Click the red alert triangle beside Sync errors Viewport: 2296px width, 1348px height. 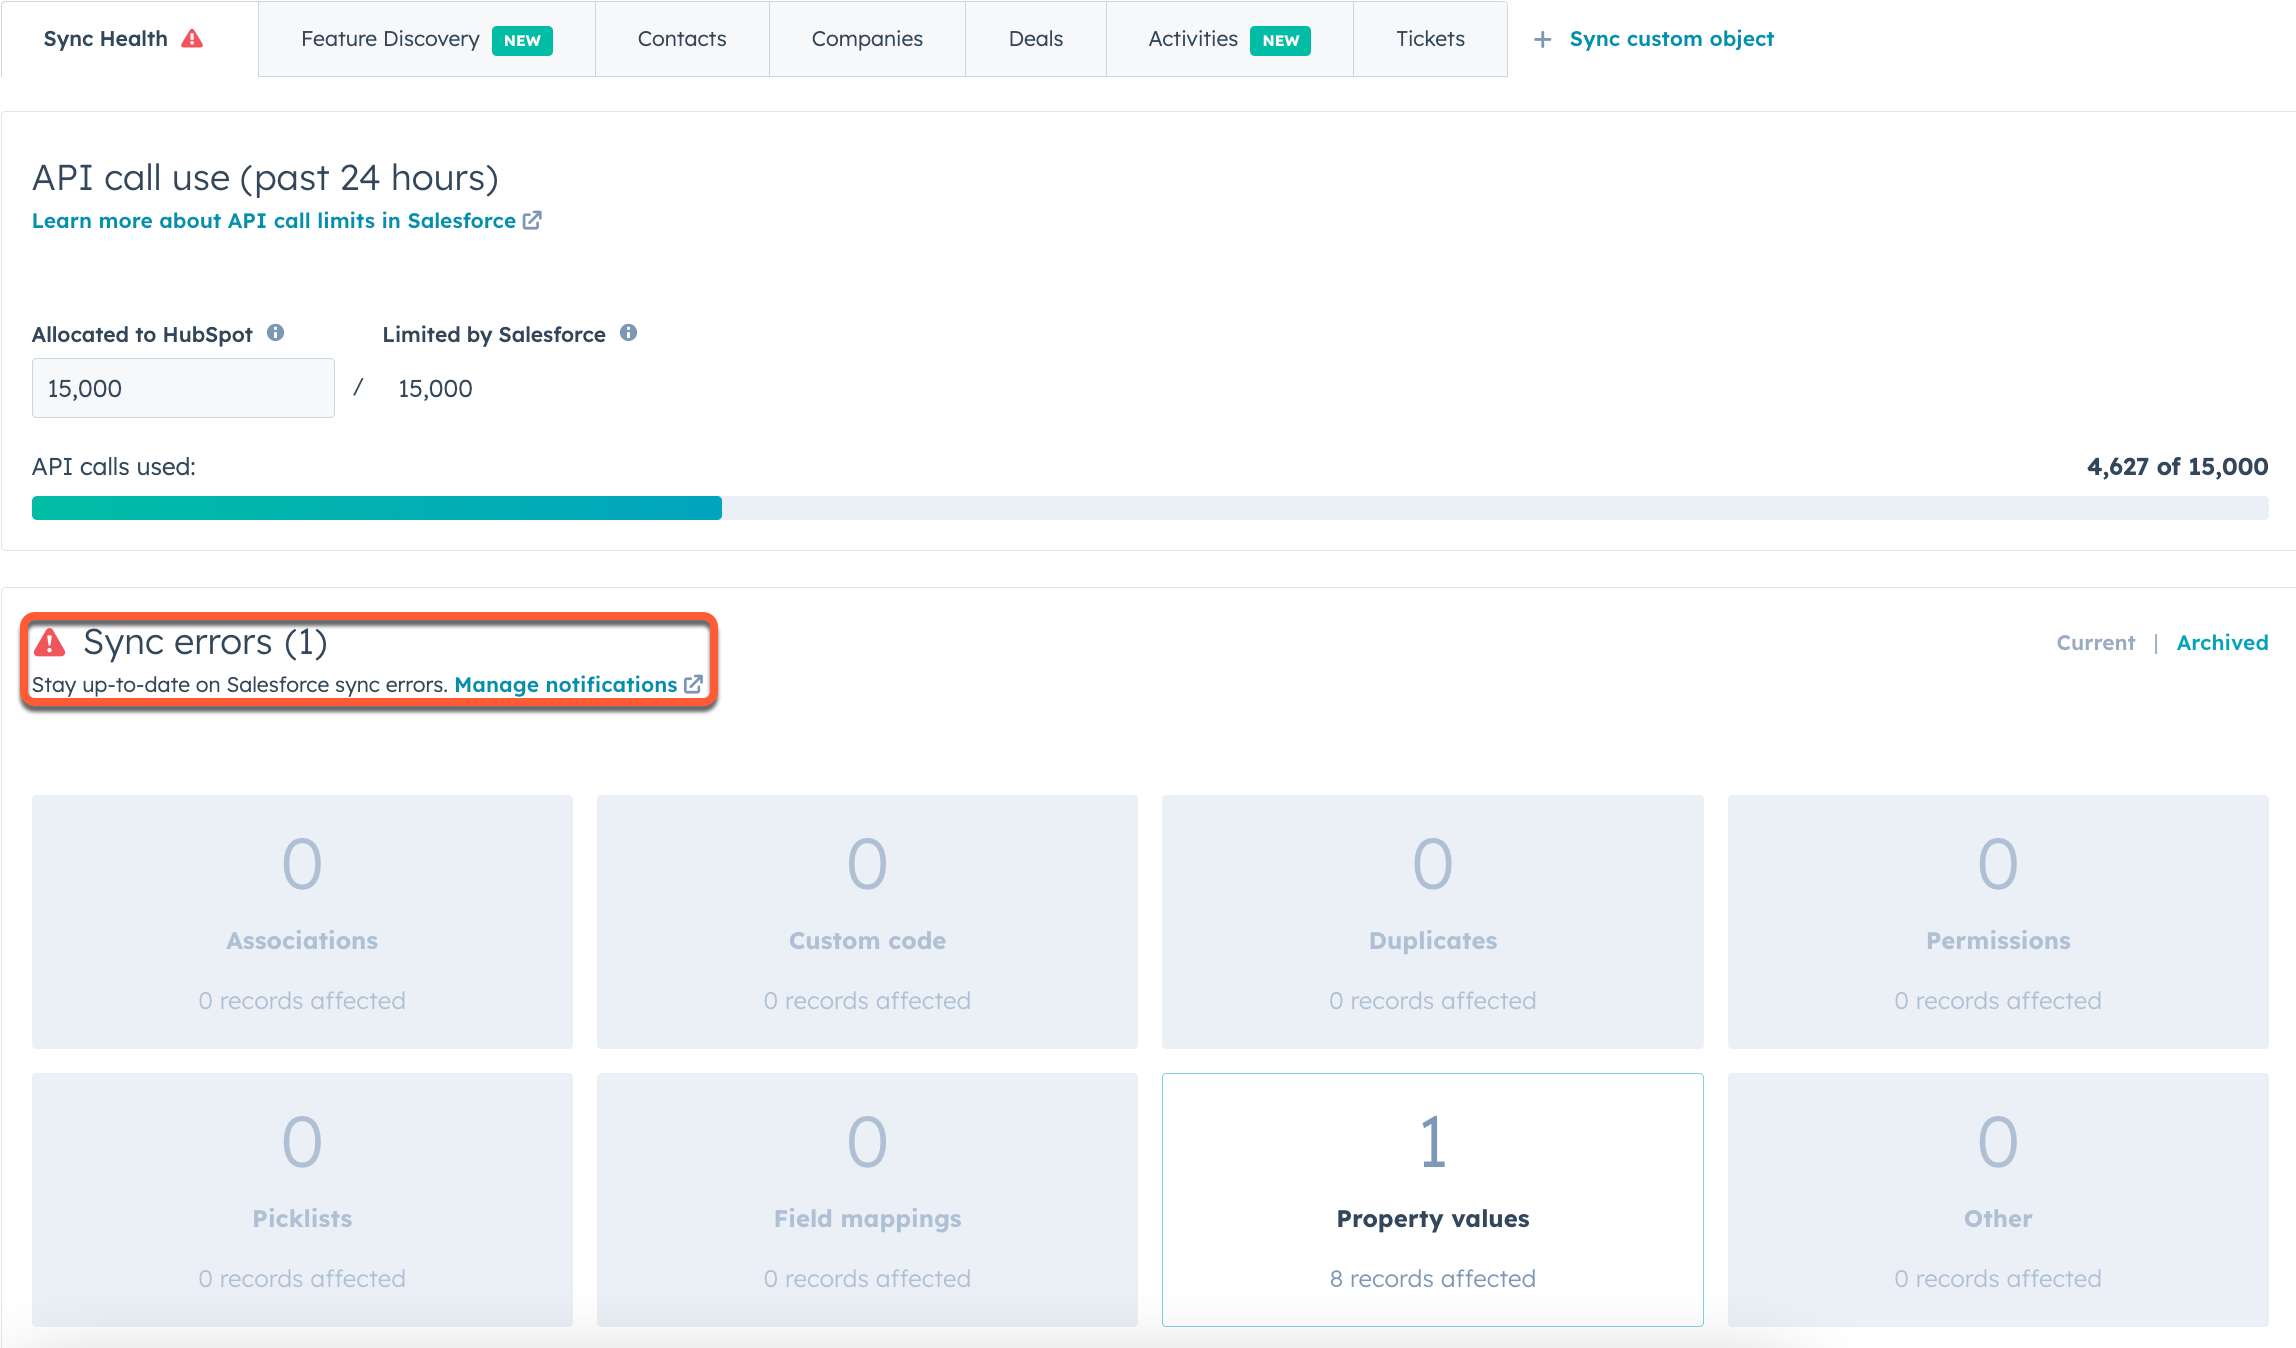tap(49, 641)
